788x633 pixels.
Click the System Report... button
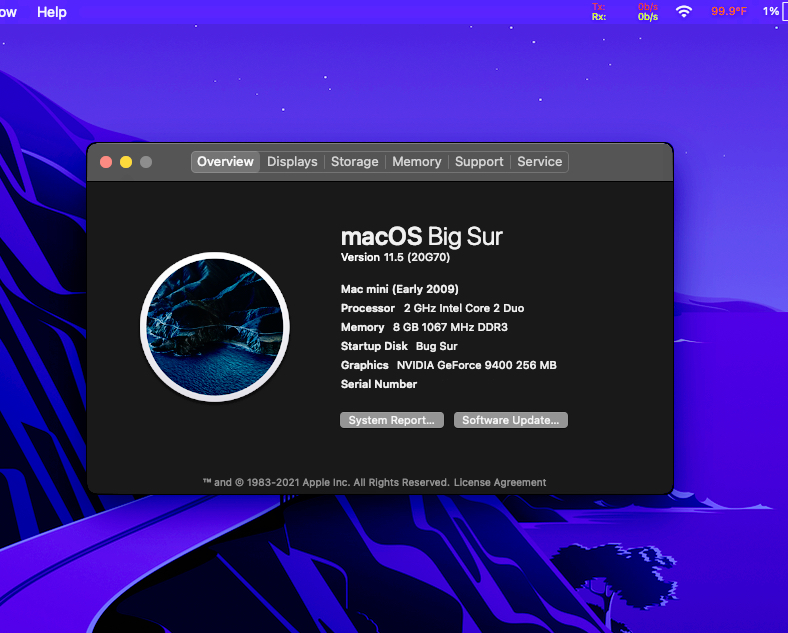[x=391, y=420]
